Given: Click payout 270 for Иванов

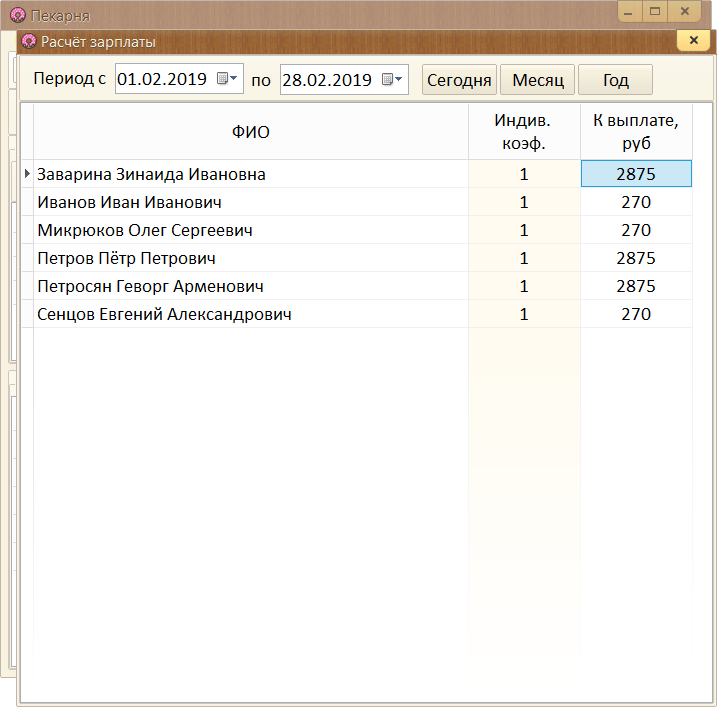Looking at the screenshot, I should pos(636,202).
